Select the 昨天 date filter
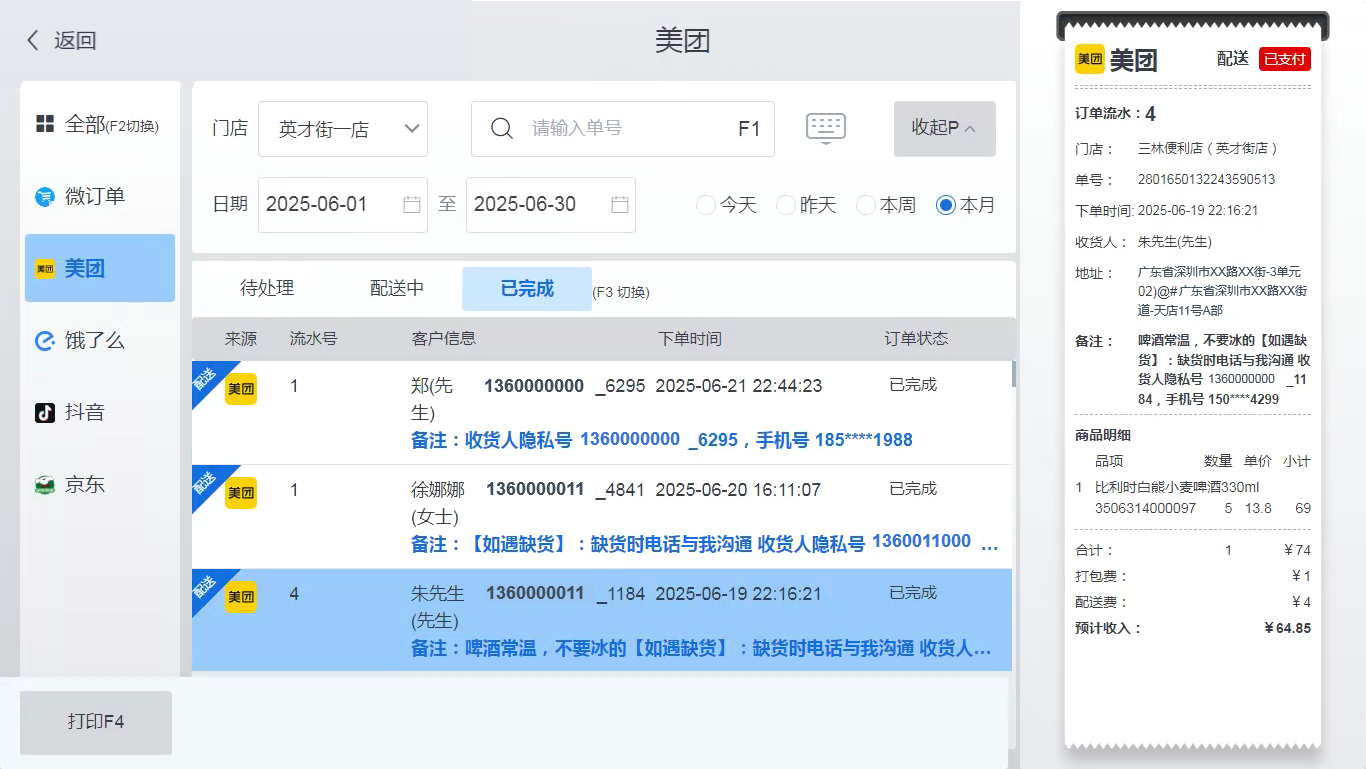This screenshot has height=769, width=1366. [807, 205]
